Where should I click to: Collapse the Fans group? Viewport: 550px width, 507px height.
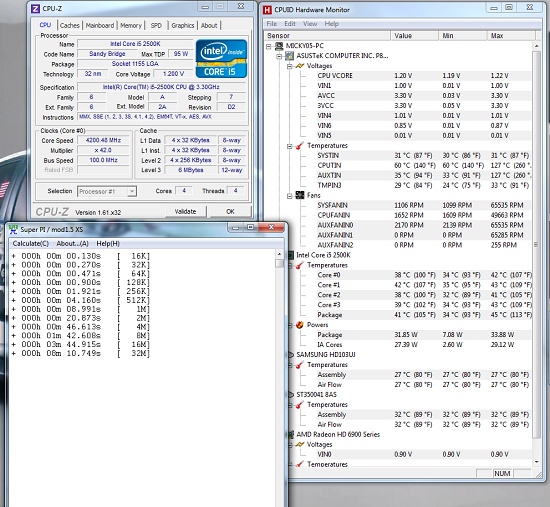(x=290, y=196)
